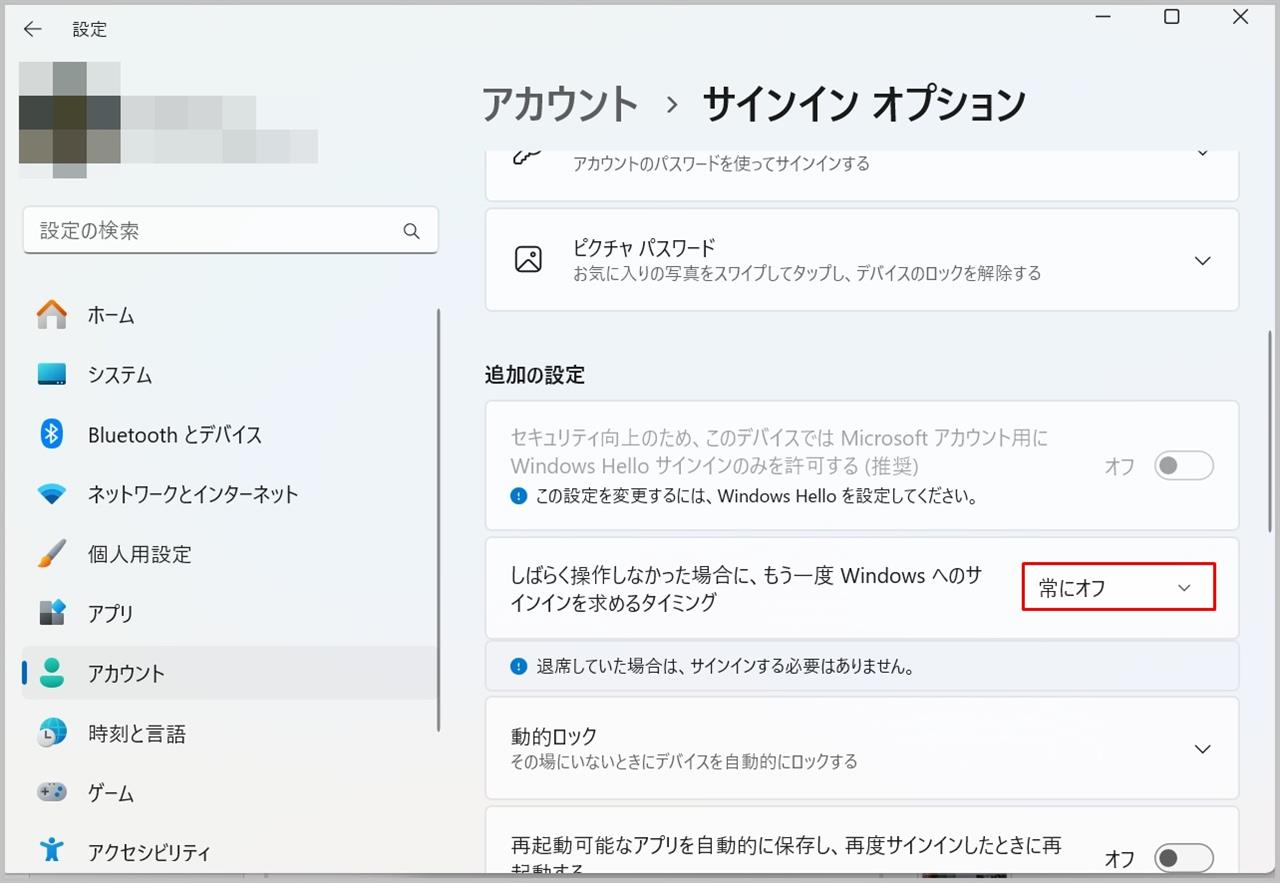This screenshot has height=883, width=1280.
Task: Click the Bluetooth icon in sidebar
Action: pos(52,434)
